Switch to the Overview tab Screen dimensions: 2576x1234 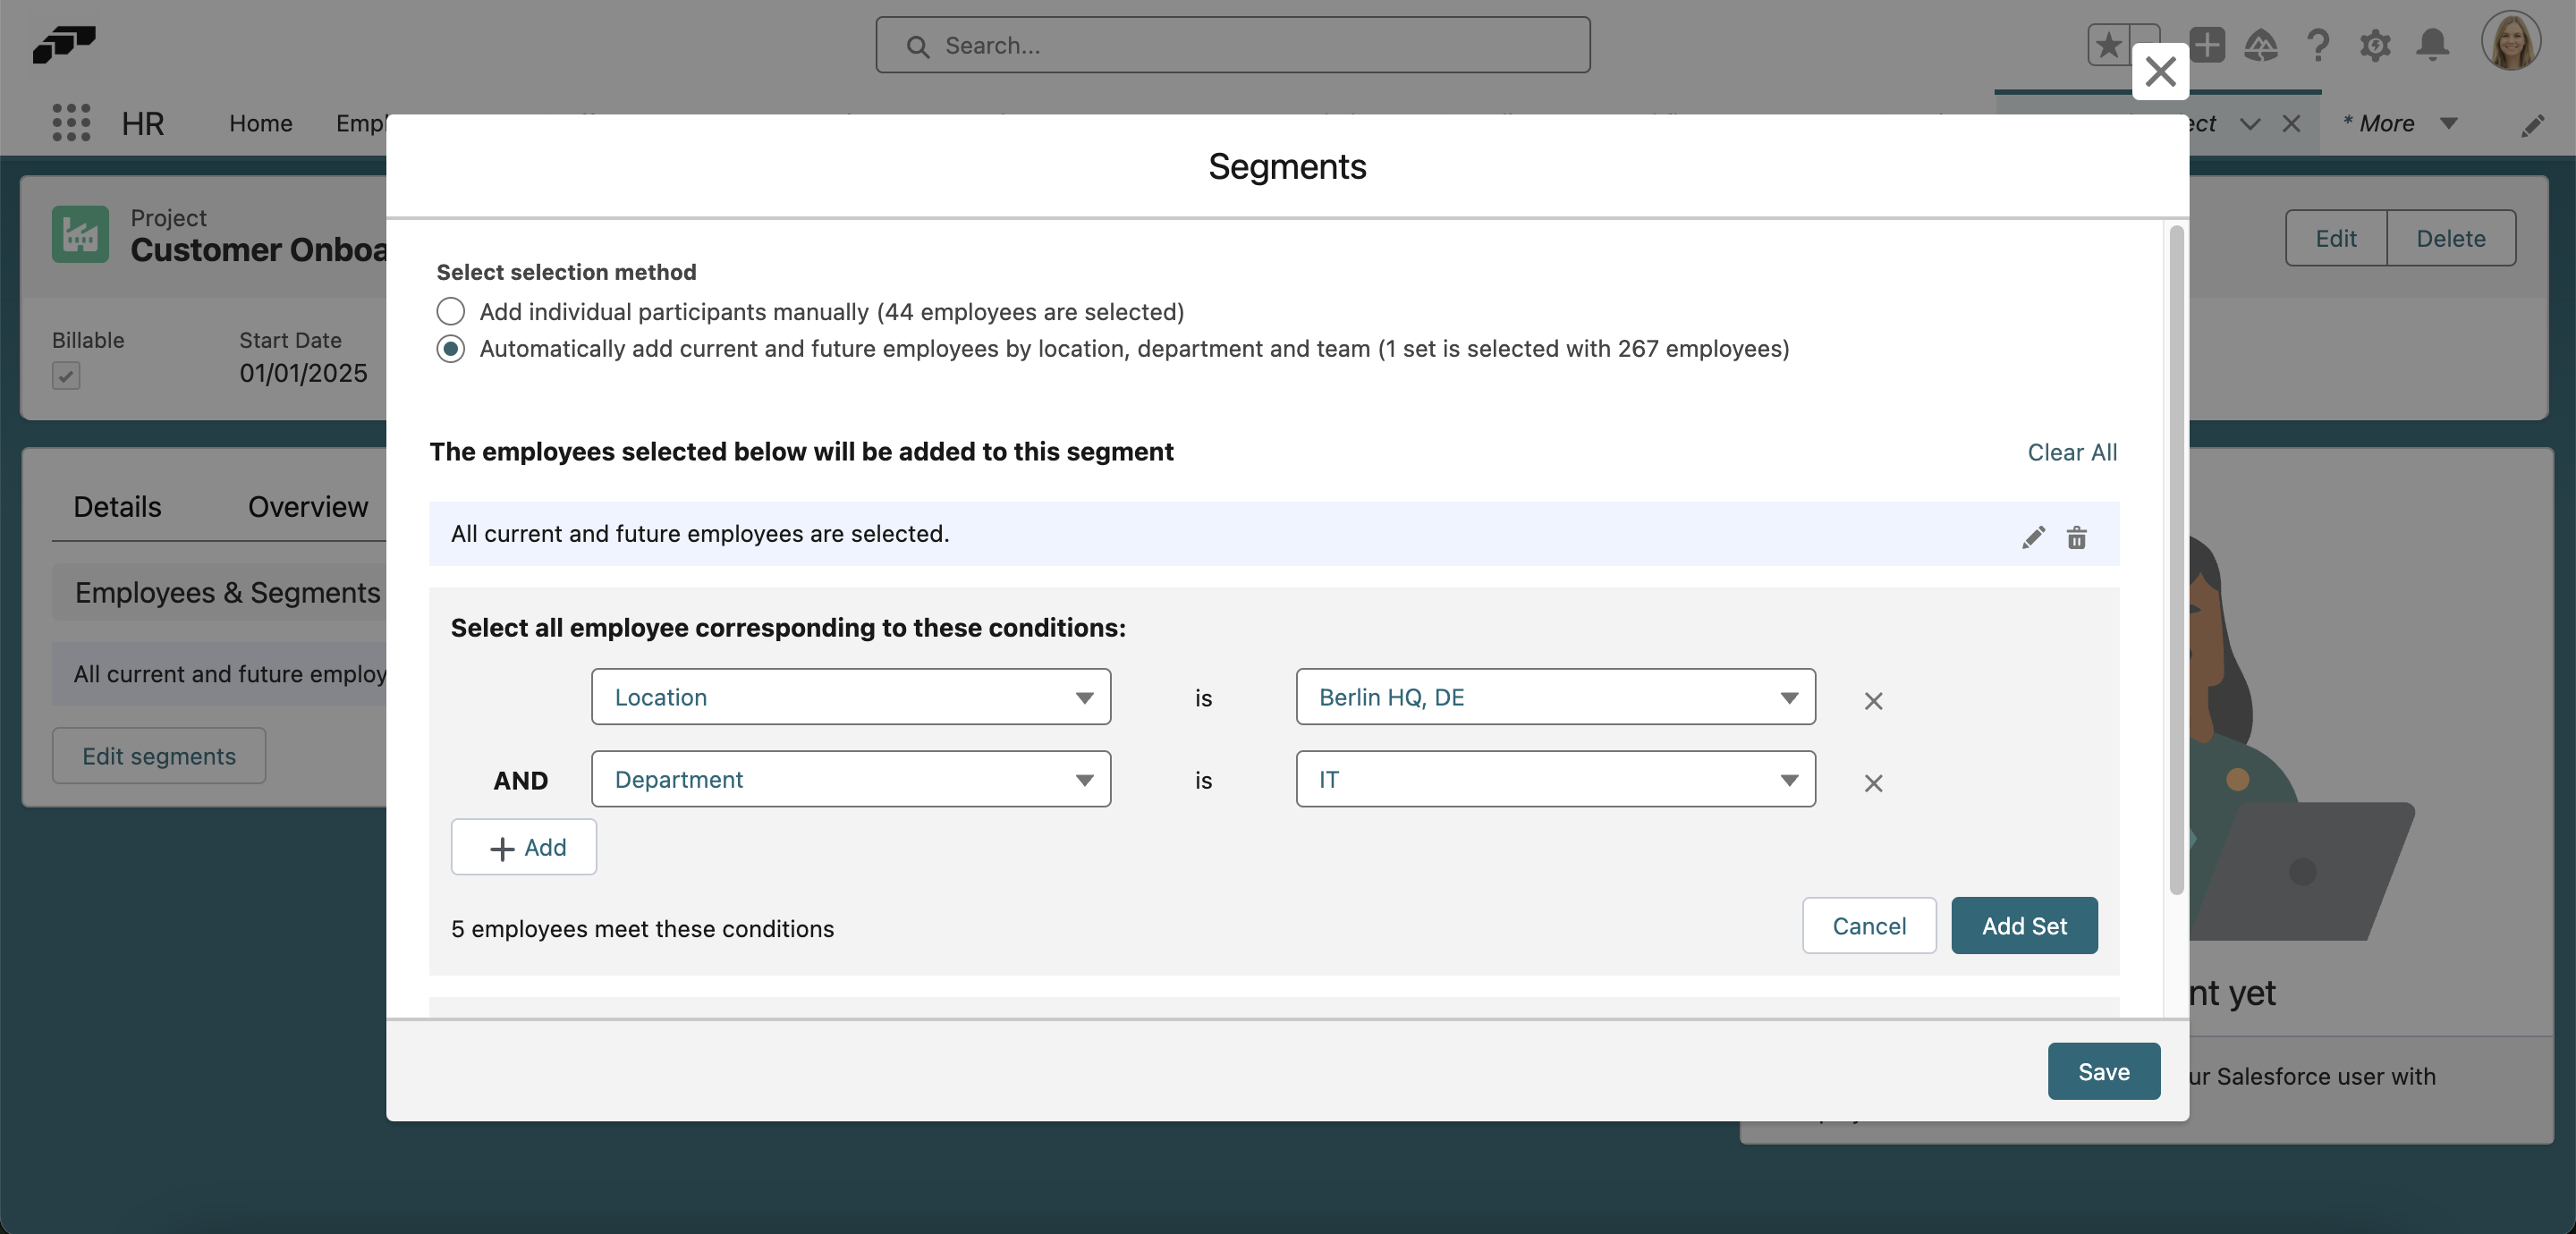pos(306,507)
